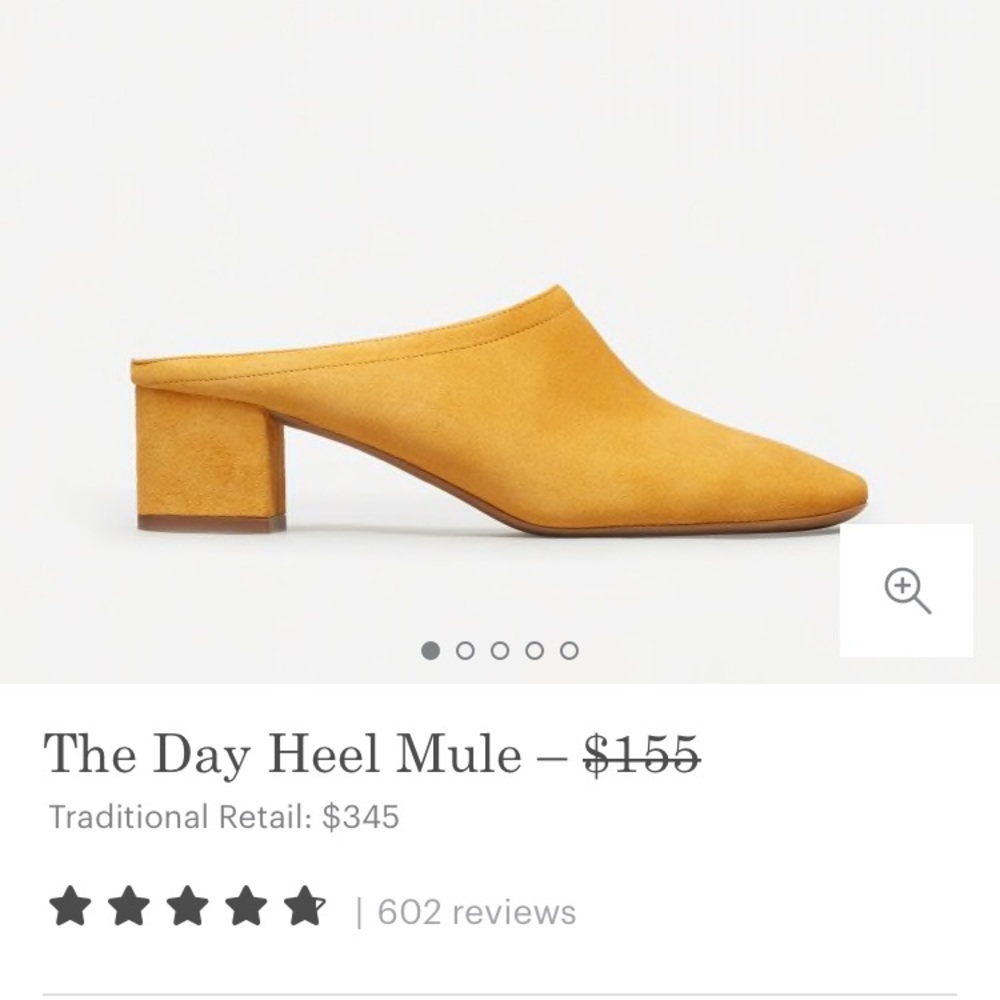Enlarge the shoe photo with the magnifying glass

coord(906,589)
